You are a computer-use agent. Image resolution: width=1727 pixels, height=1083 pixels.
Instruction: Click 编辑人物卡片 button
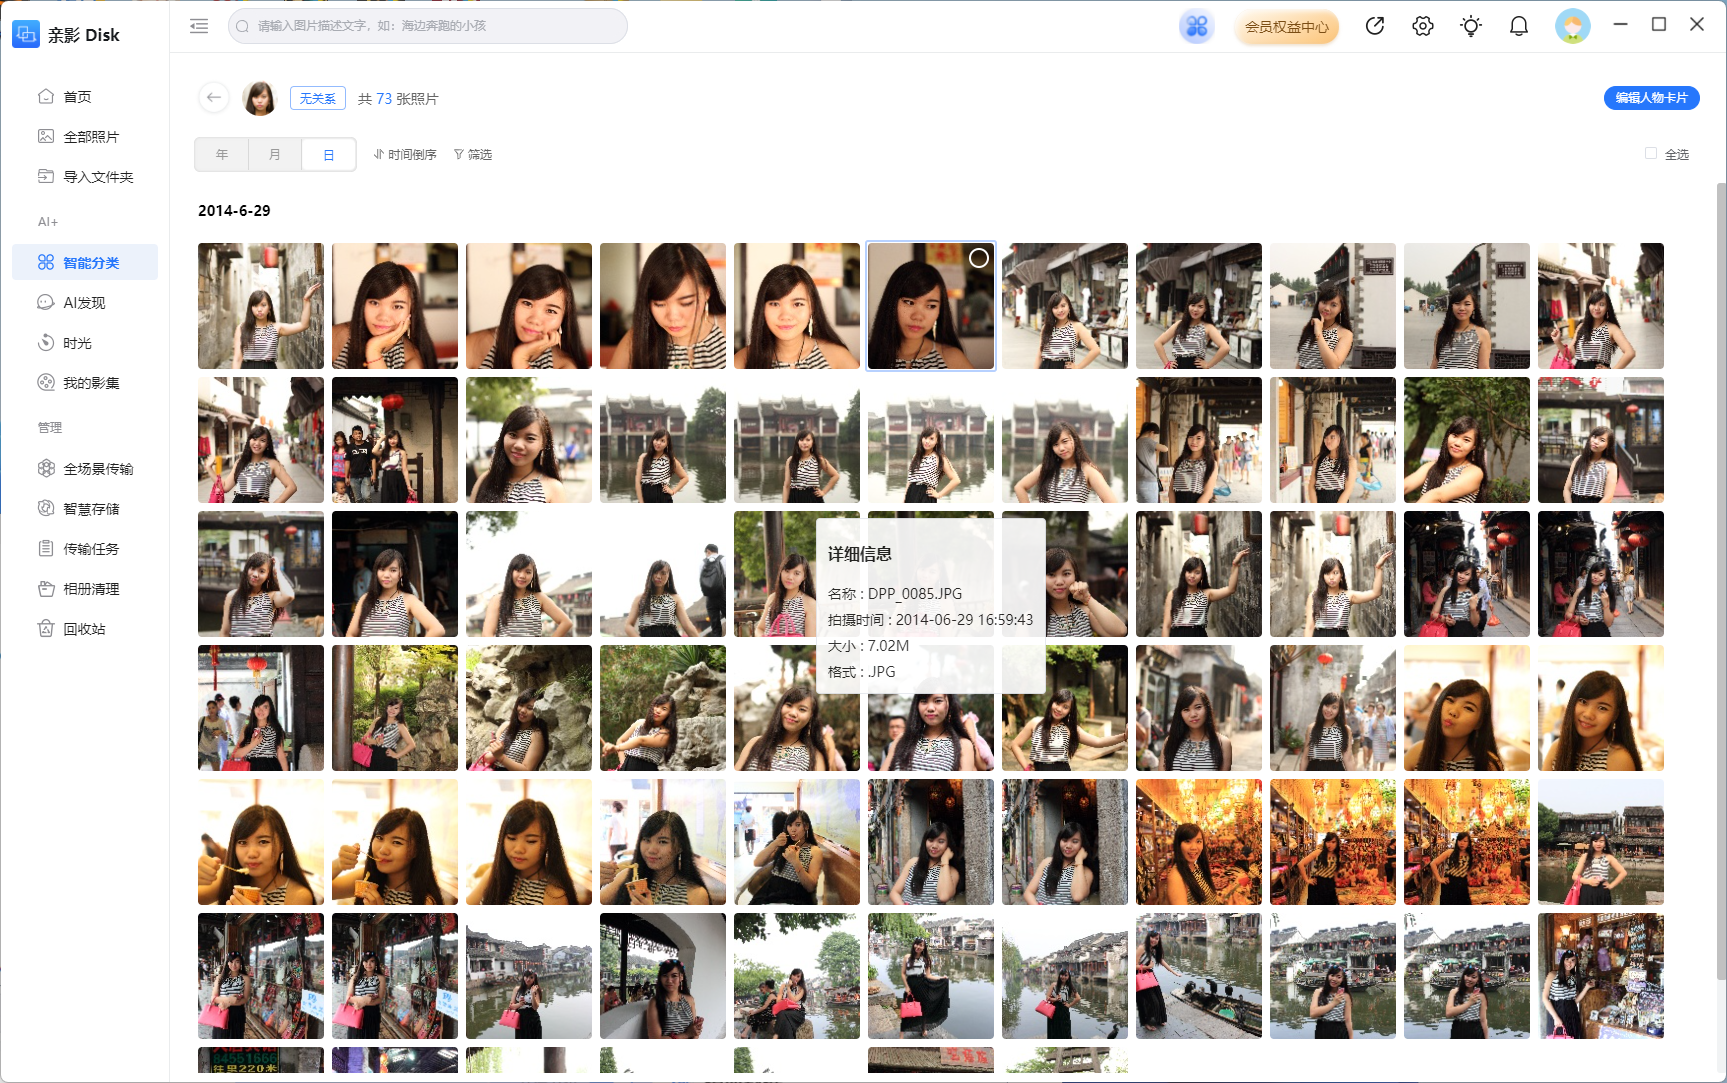[x=1651, y=98]
